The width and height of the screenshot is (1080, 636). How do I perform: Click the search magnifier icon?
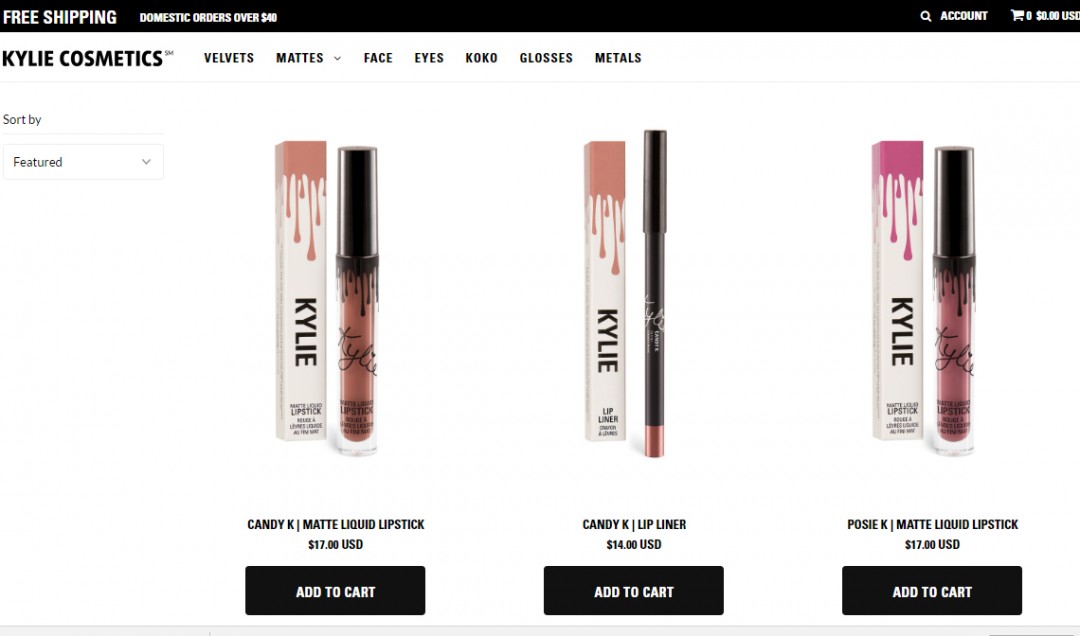click(926, 16)
